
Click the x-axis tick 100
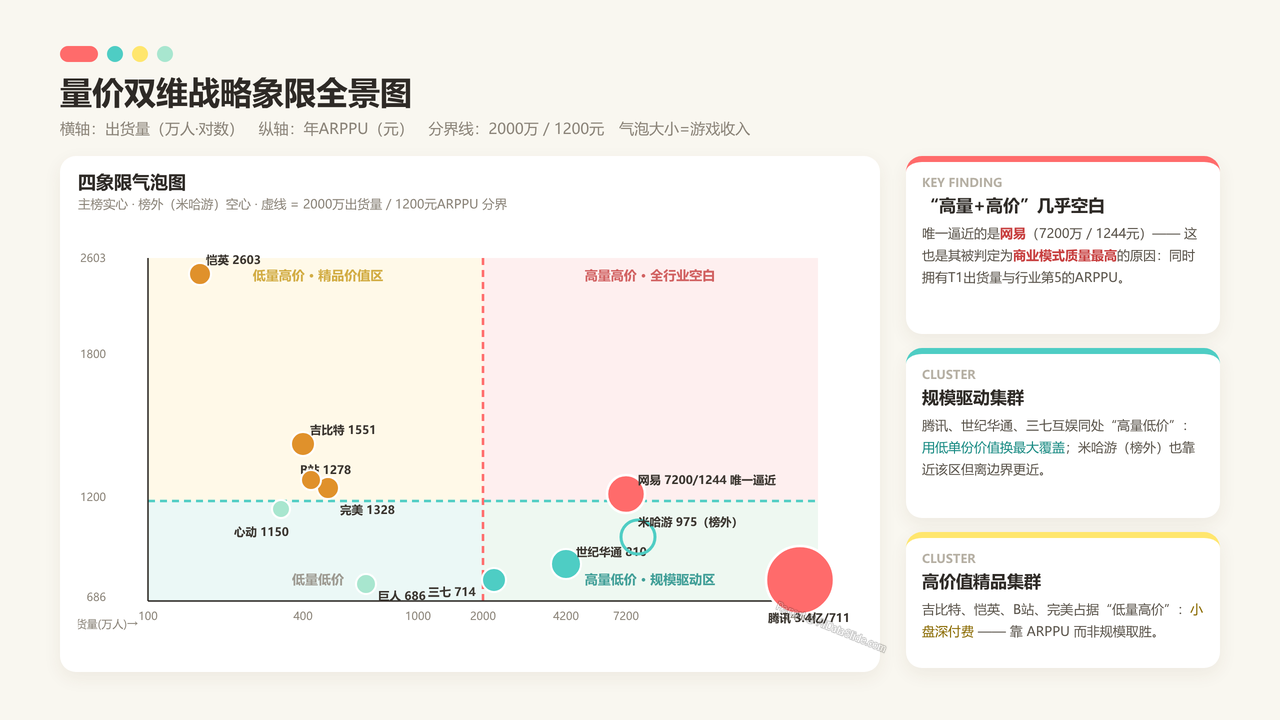click(148, 616)
